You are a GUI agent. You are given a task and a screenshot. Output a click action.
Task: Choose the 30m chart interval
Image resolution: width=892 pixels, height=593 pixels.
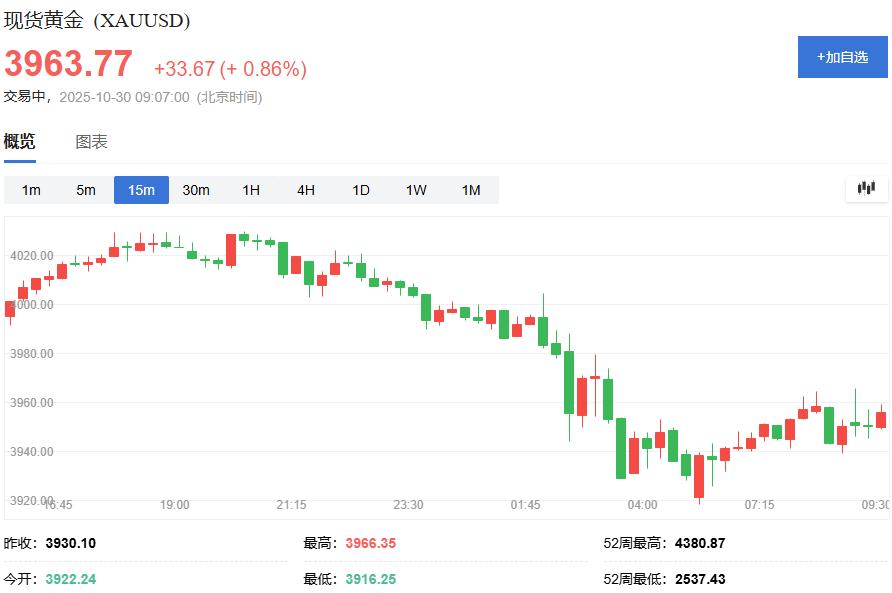(x=196, y=189)
